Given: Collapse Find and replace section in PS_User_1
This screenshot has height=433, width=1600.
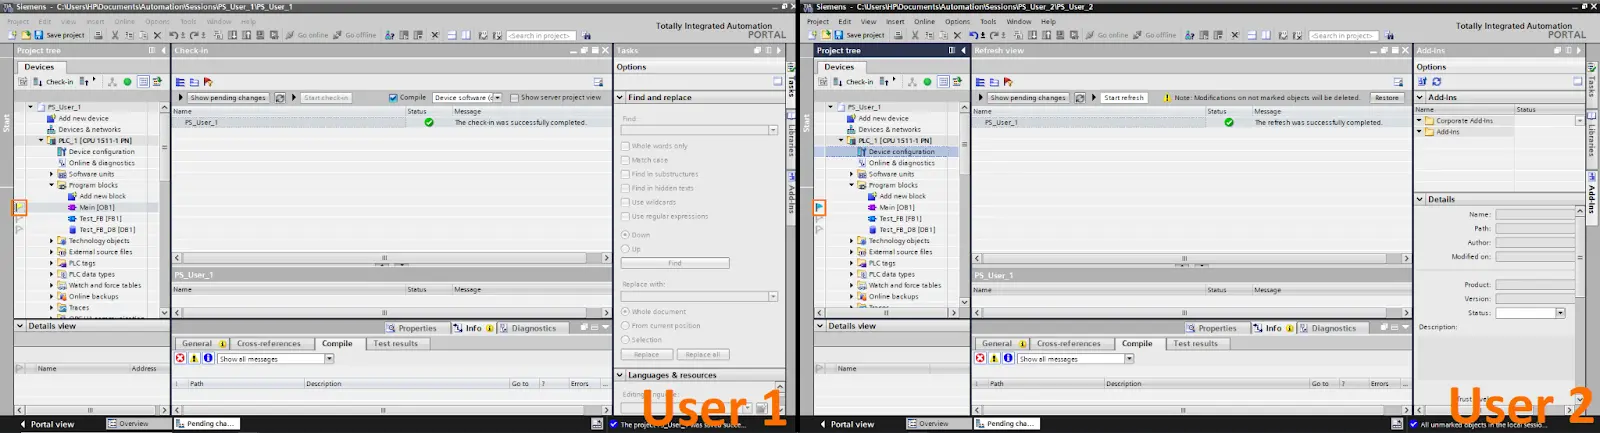Looking at the screenshot, I should pyautogui.click(x=620, y=98).
